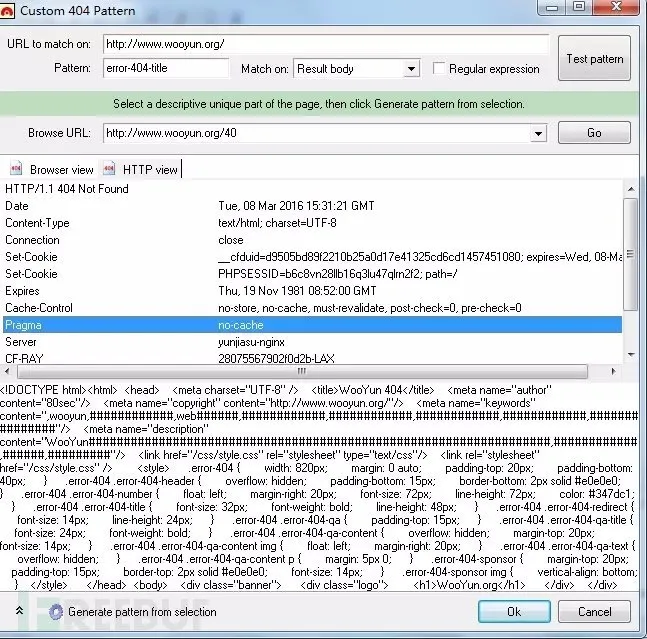Click the Go button
647x639 pixels.
click(x=594, y=133)
